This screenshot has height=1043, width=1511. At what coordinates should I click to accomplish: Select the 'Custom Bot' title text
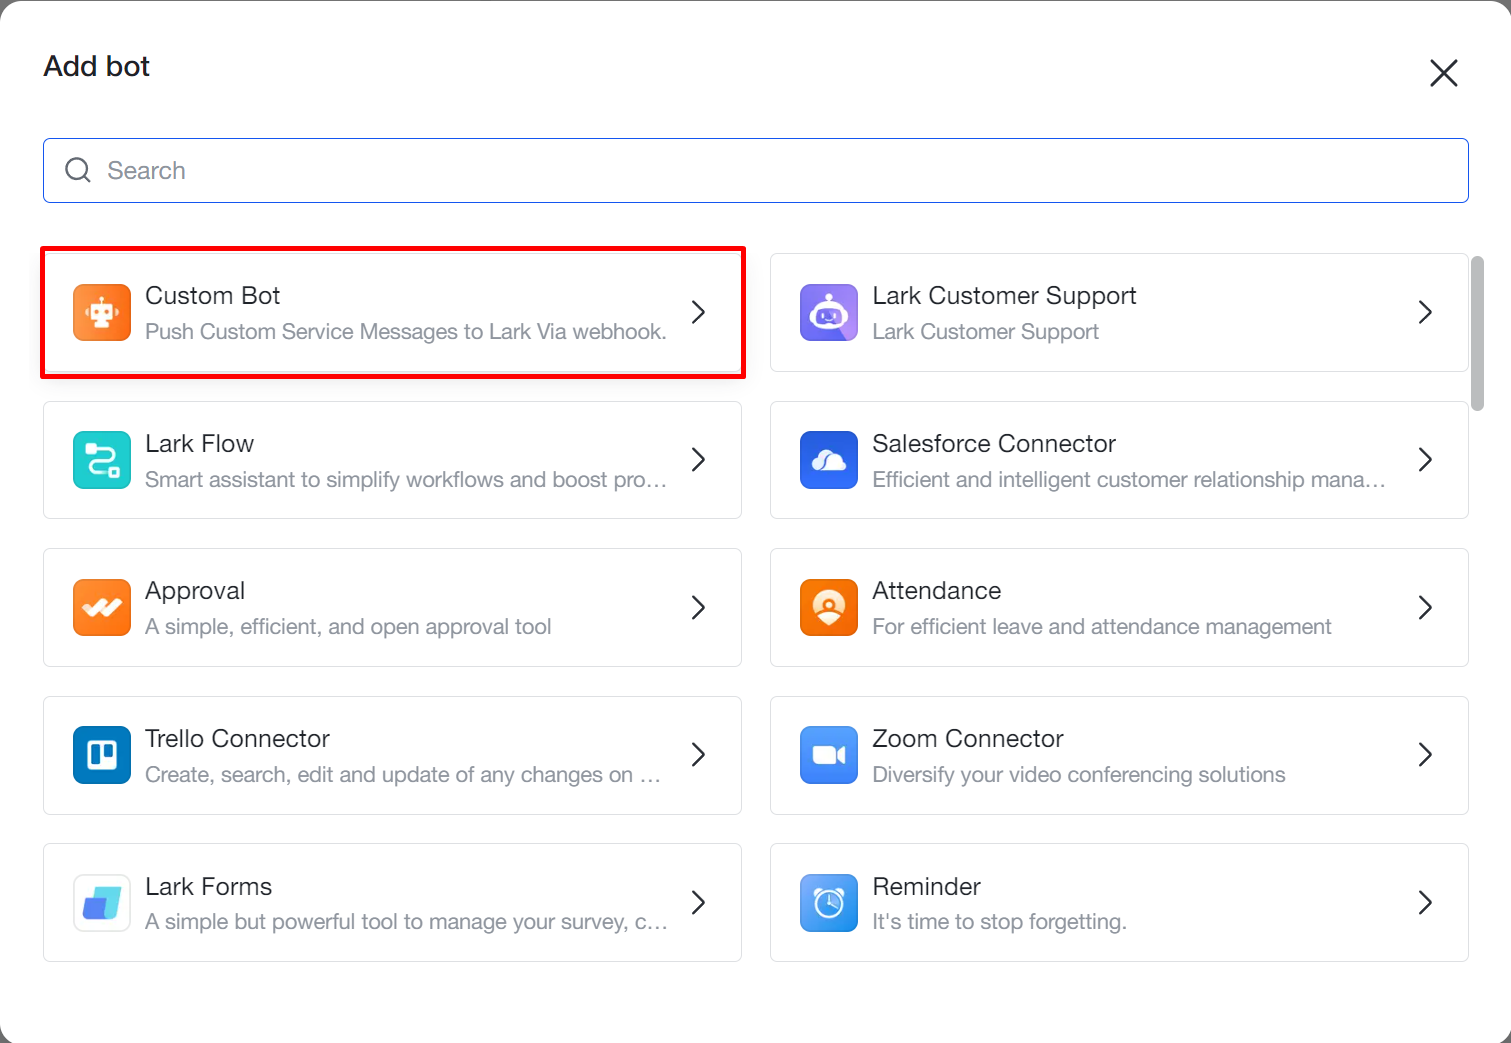click(x=212, y=296)
